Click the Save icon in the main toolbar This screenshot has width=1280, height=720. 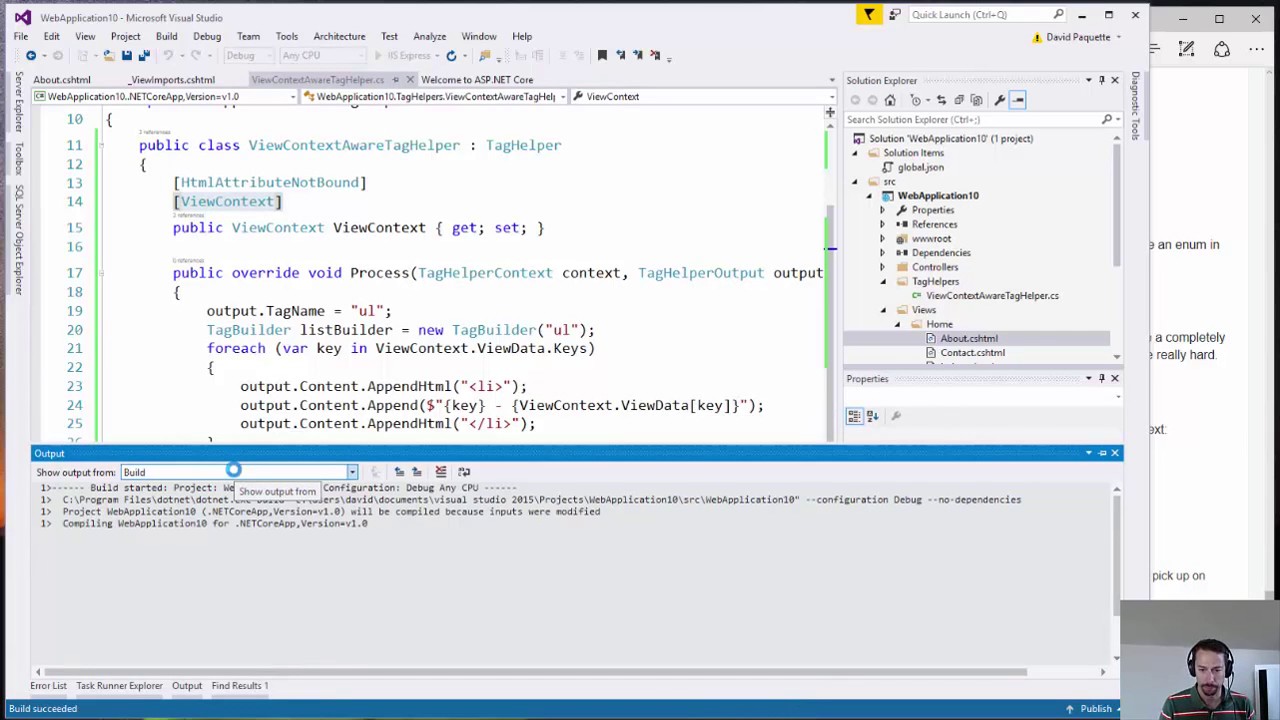point(127,55)
